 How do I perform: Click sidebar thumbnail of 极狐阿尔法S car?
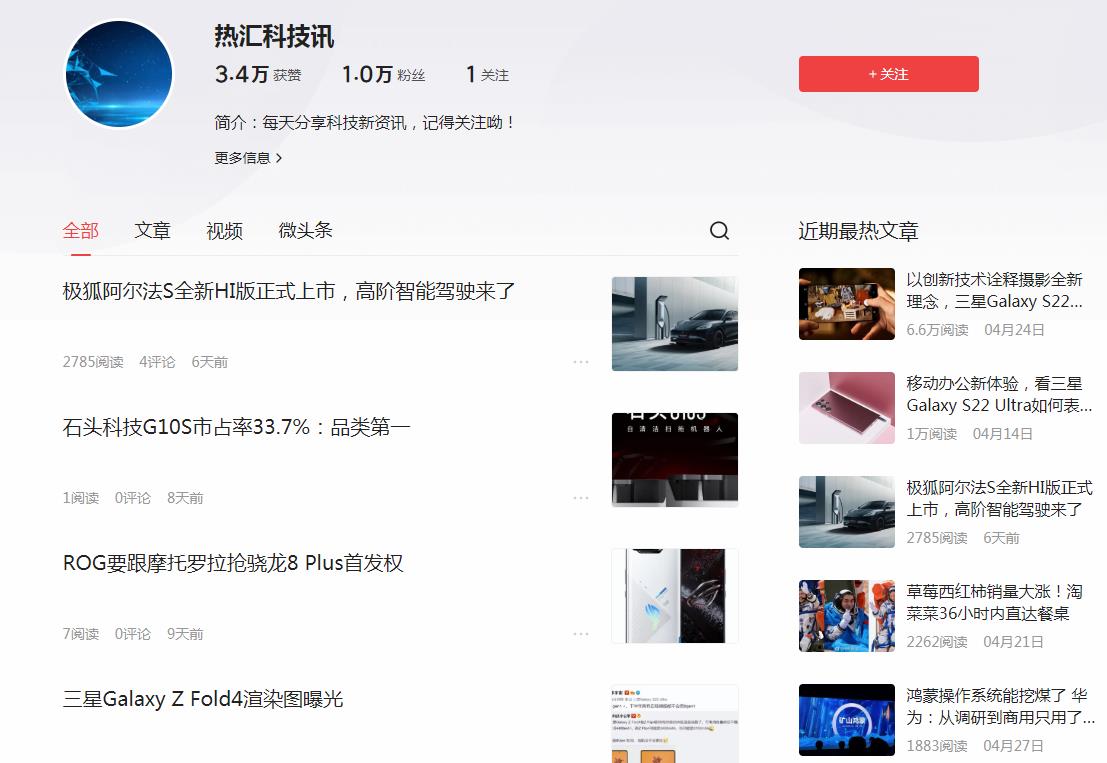[846, 512]
